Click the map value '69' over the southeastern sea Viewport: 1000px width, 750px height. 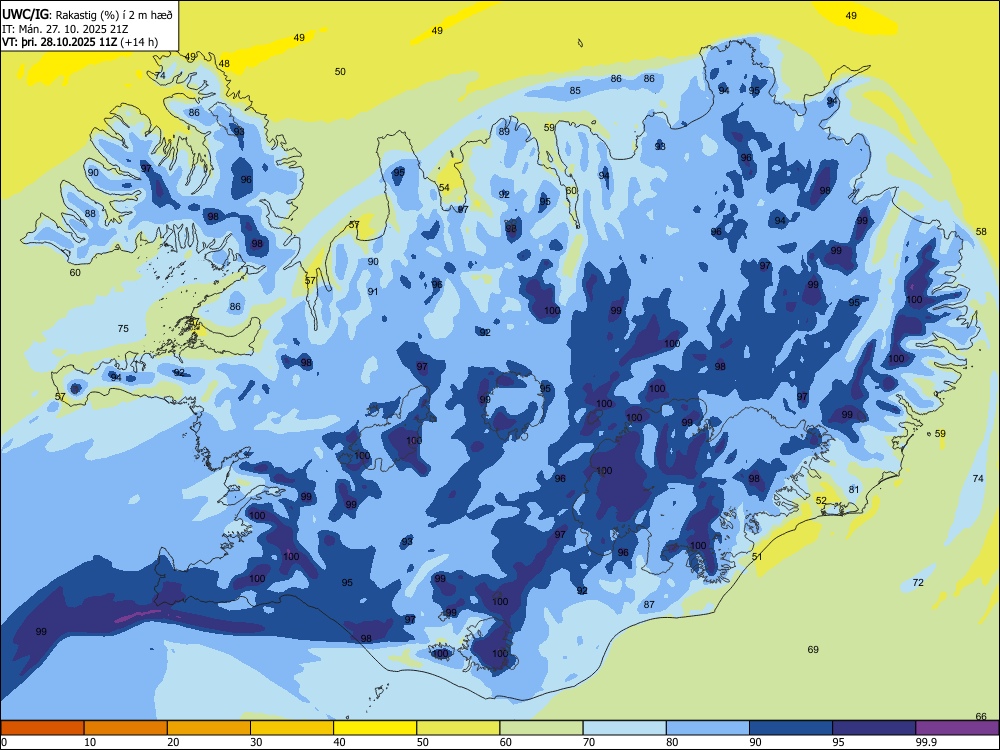point(813,649)
